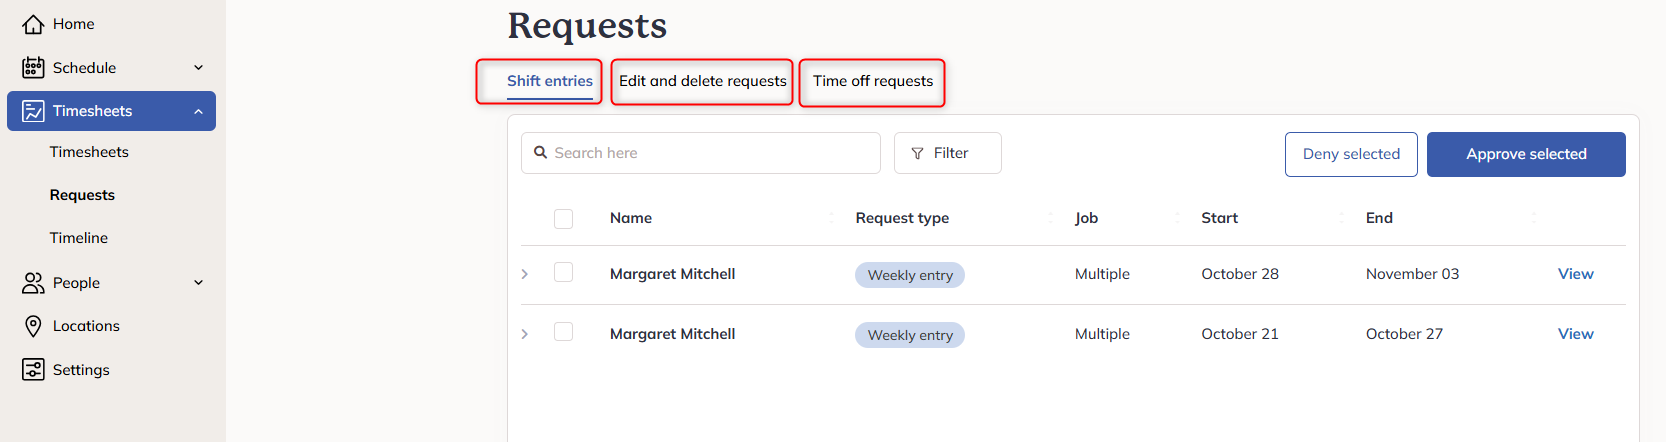
Task: Check the October 28 request checkbox
Action: point(564,272)
